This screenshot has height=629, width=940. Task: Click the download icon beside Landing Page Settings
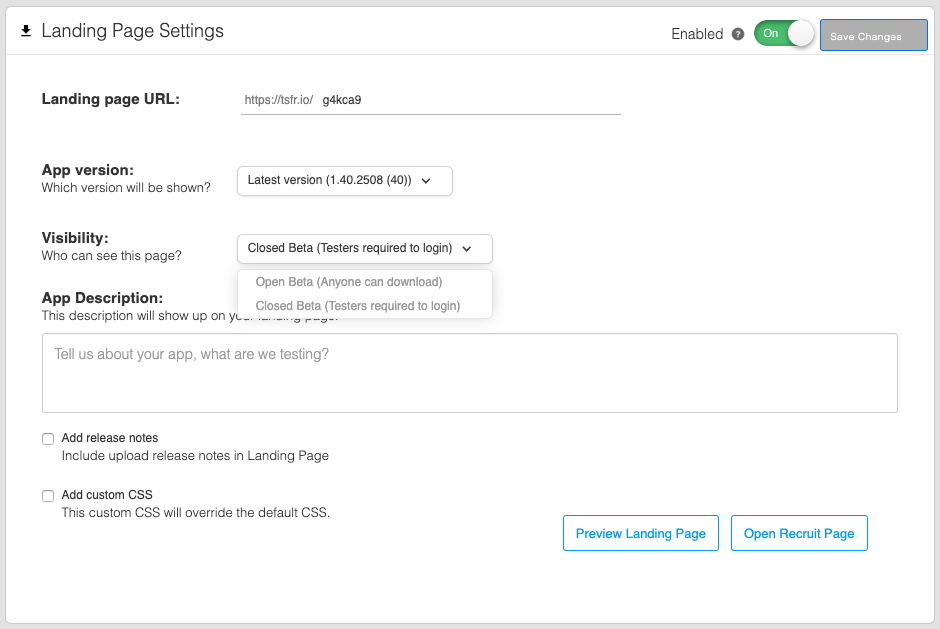click(x=26, y=30)
